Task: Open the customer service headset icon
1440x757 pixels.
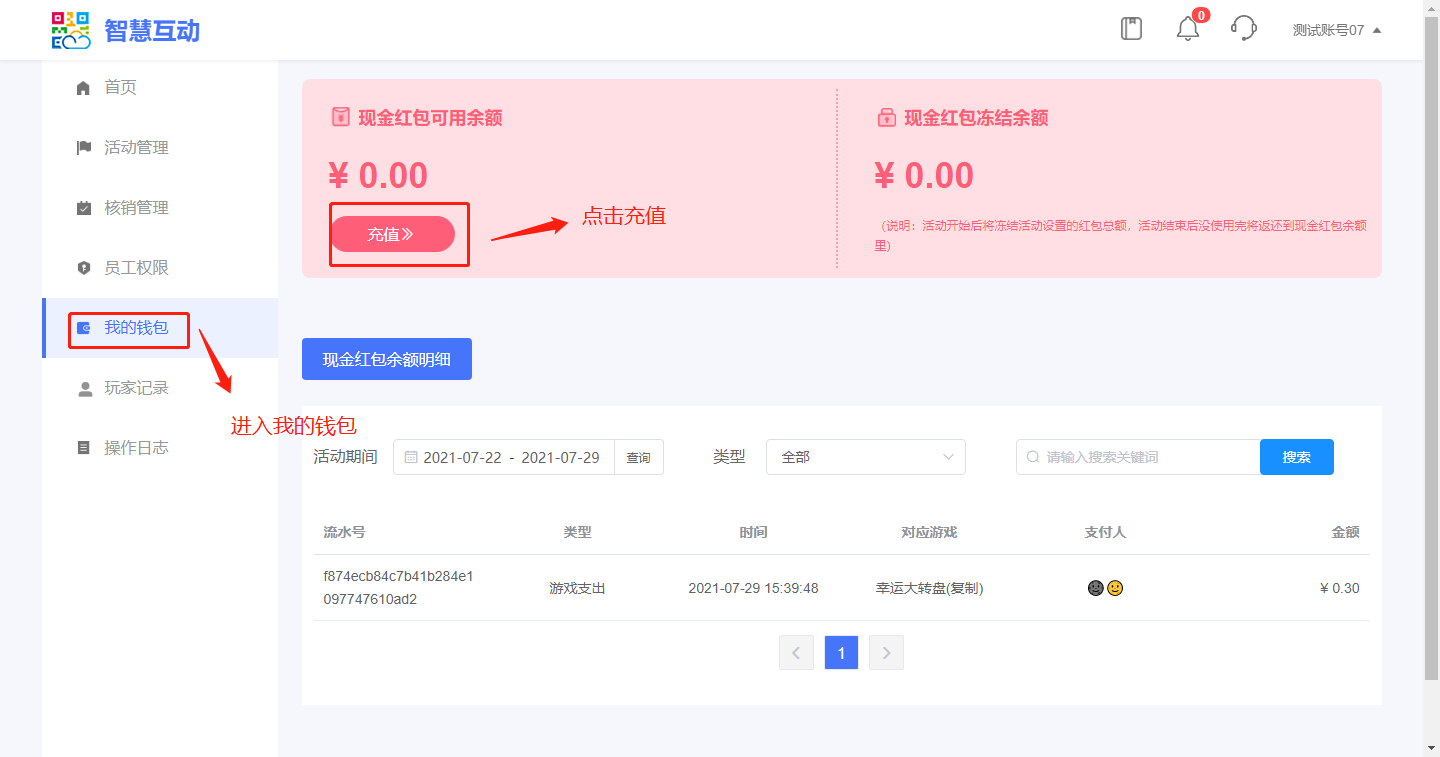Action: click(1243, 28)
